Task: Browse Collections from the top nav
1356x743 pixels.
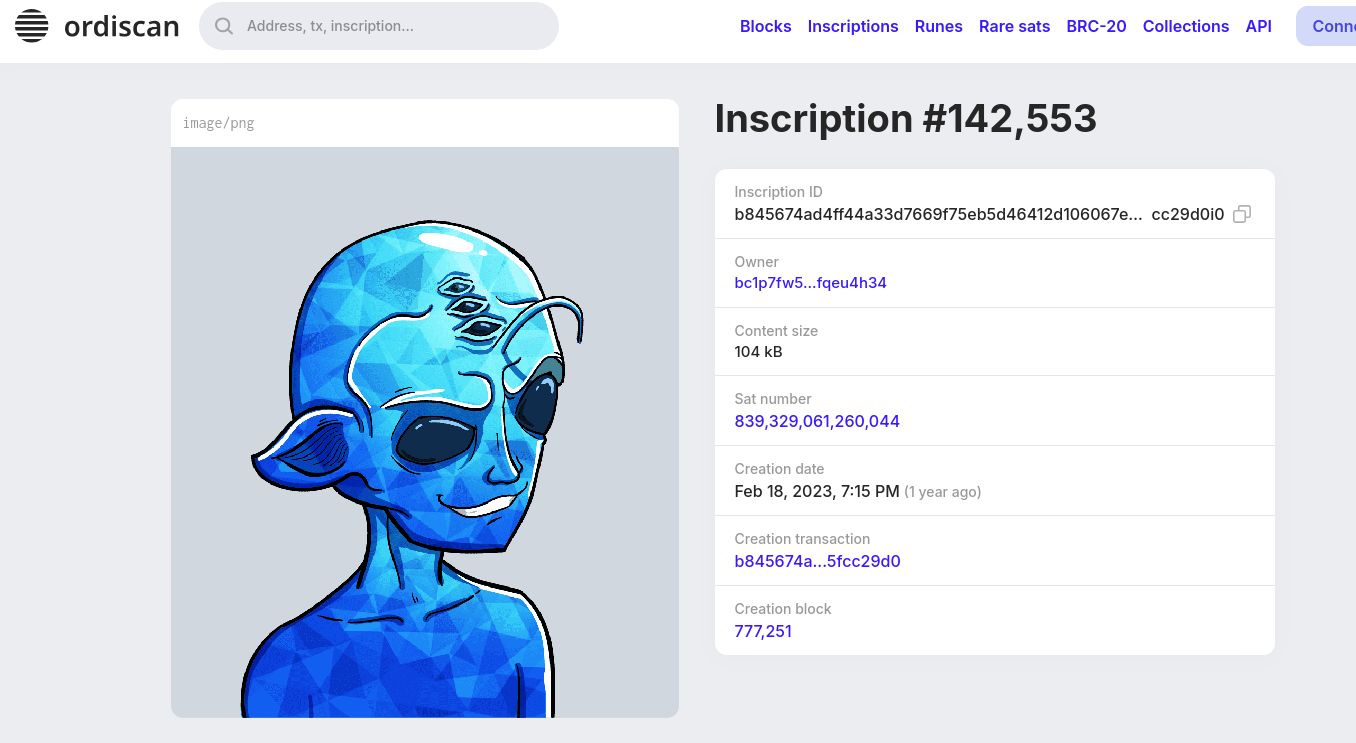Action: pos(1185,26)
